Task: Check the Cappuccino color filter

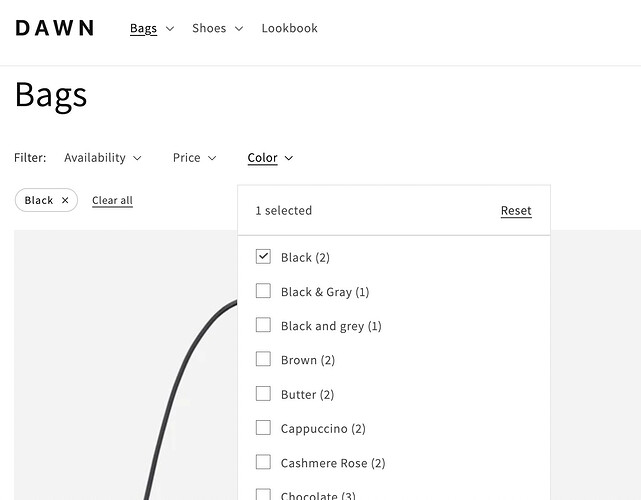Action: tap(263, 428)
